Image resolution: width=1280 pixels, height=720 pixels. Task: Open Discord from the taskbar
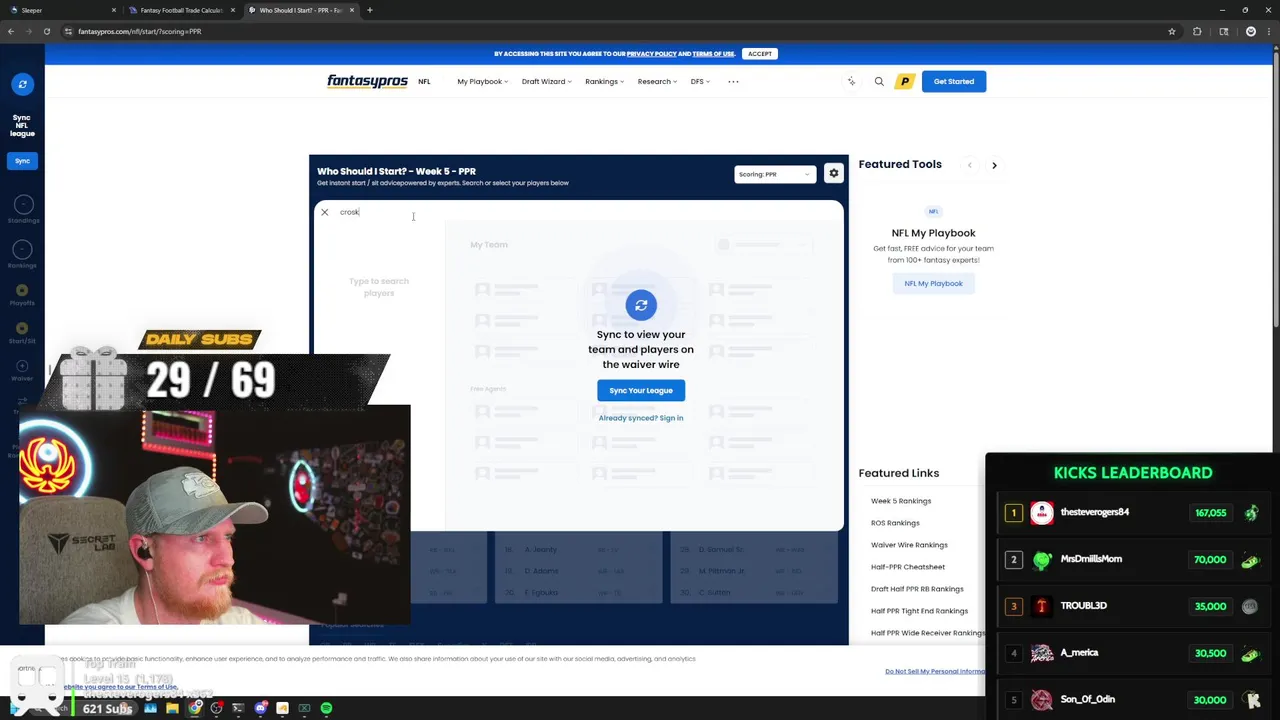pyautogui.click(x=260, y=708)
